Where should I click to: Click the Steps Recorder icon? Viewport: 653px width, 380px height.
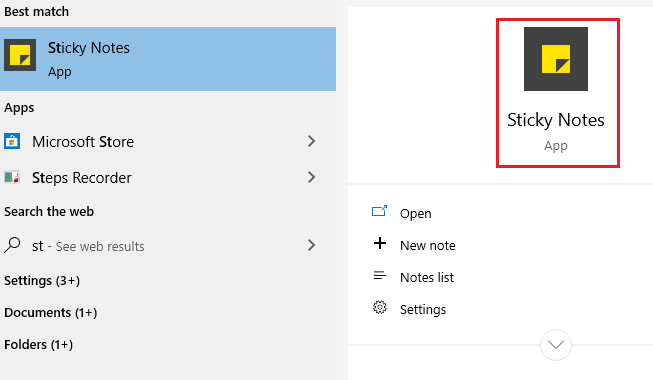[x=12, y=178]
